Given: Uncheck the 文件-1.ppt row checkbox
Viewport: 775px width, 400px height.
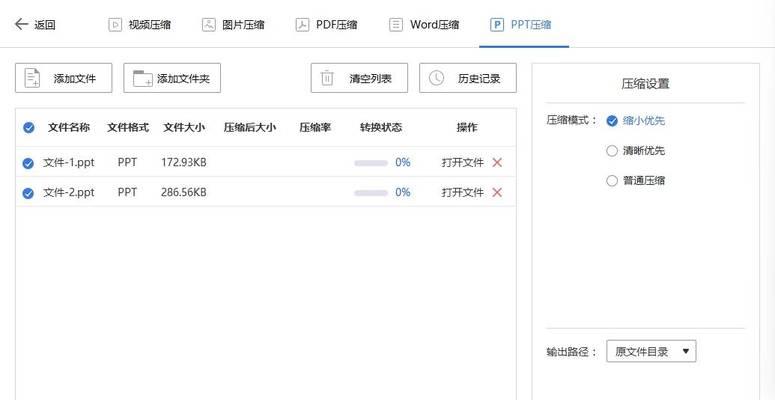Looking at the screenshot, I should click(x=28, y=163).
